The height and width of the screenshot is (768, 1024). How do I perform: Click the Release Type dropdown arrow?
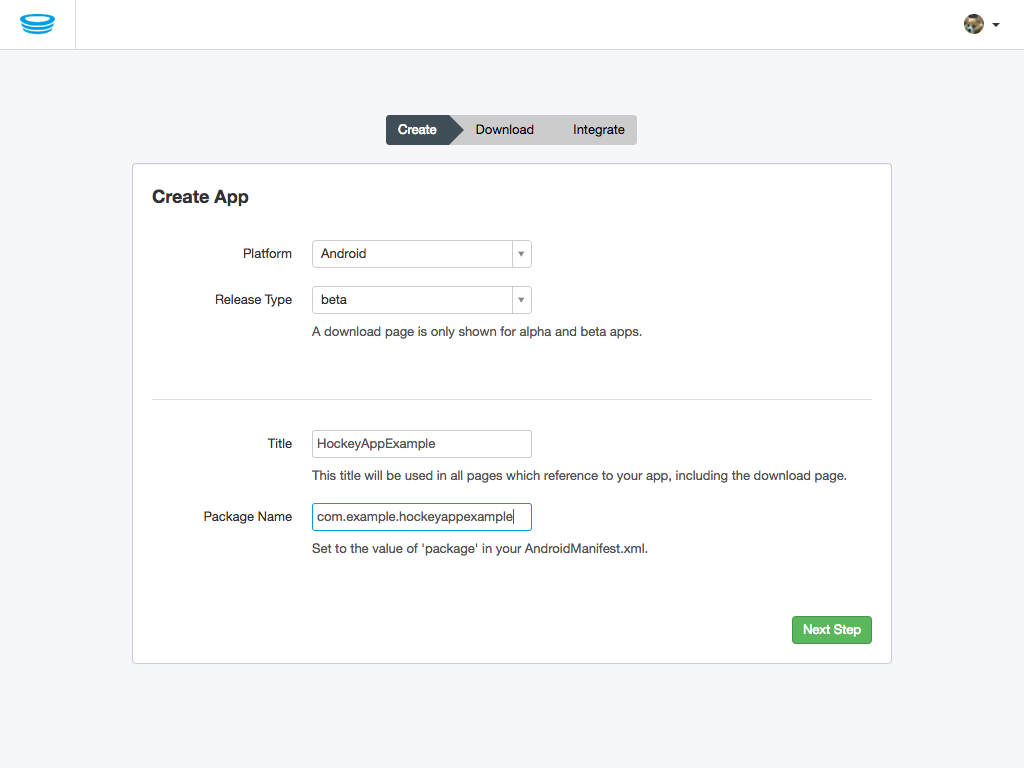[x=520, y=299]
